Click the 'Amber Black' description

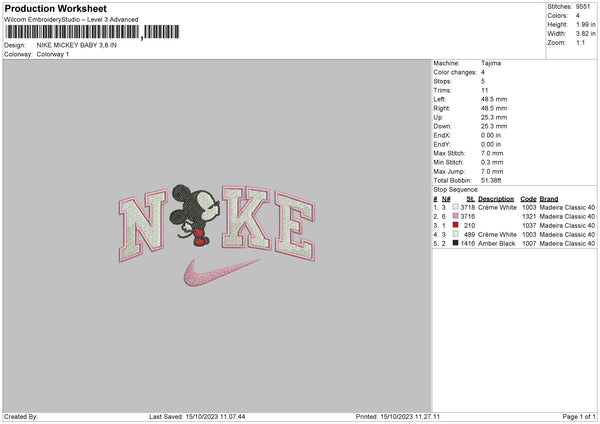tap(497, 243)
